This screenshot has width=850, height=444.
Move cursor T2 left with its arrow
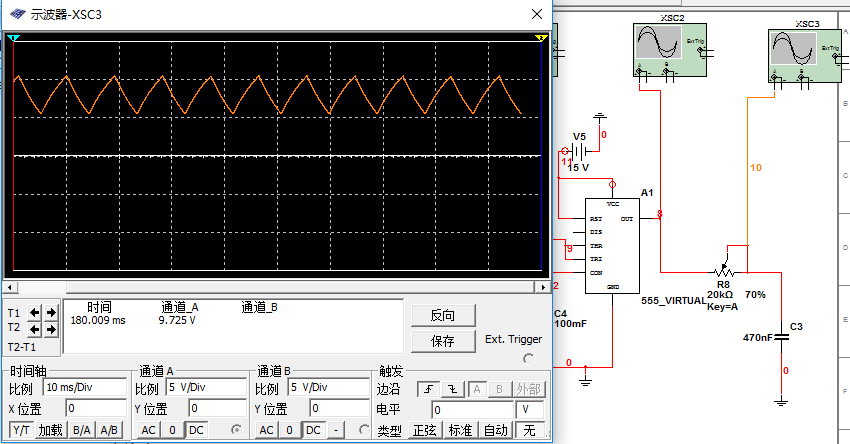pos(35,329)
